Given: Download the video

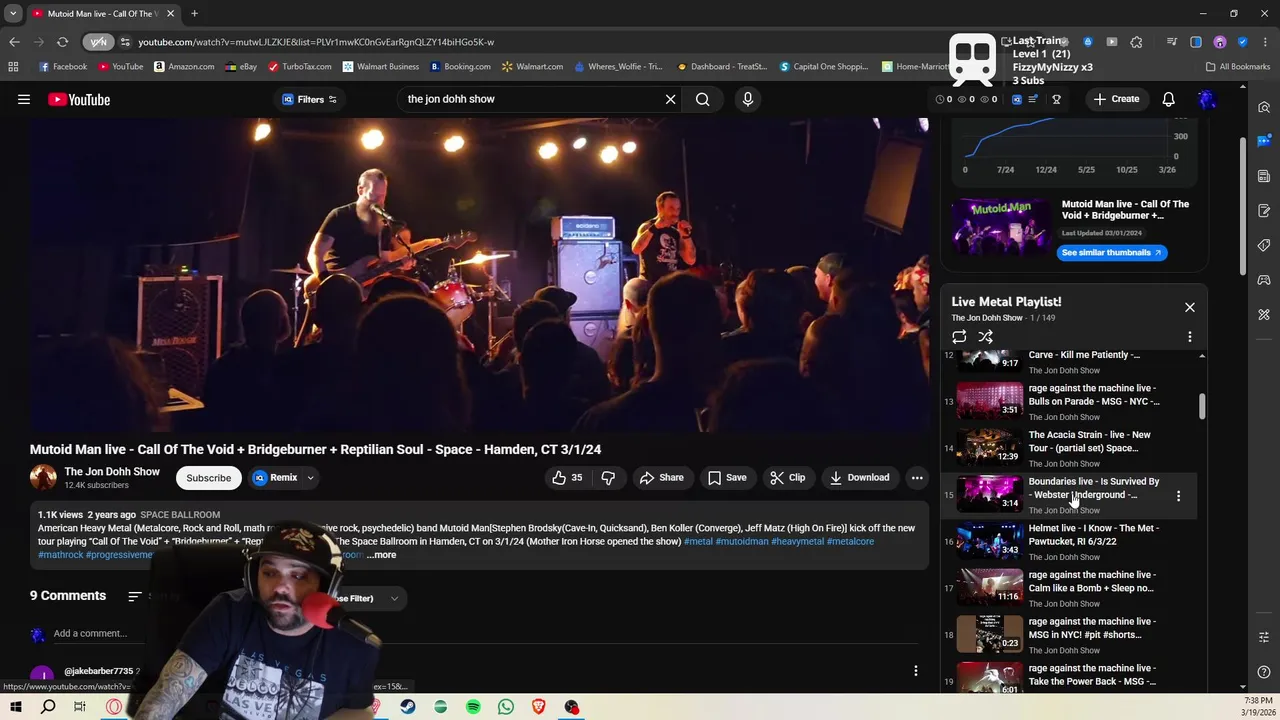Looking at the screenshot, I should 859,478.
